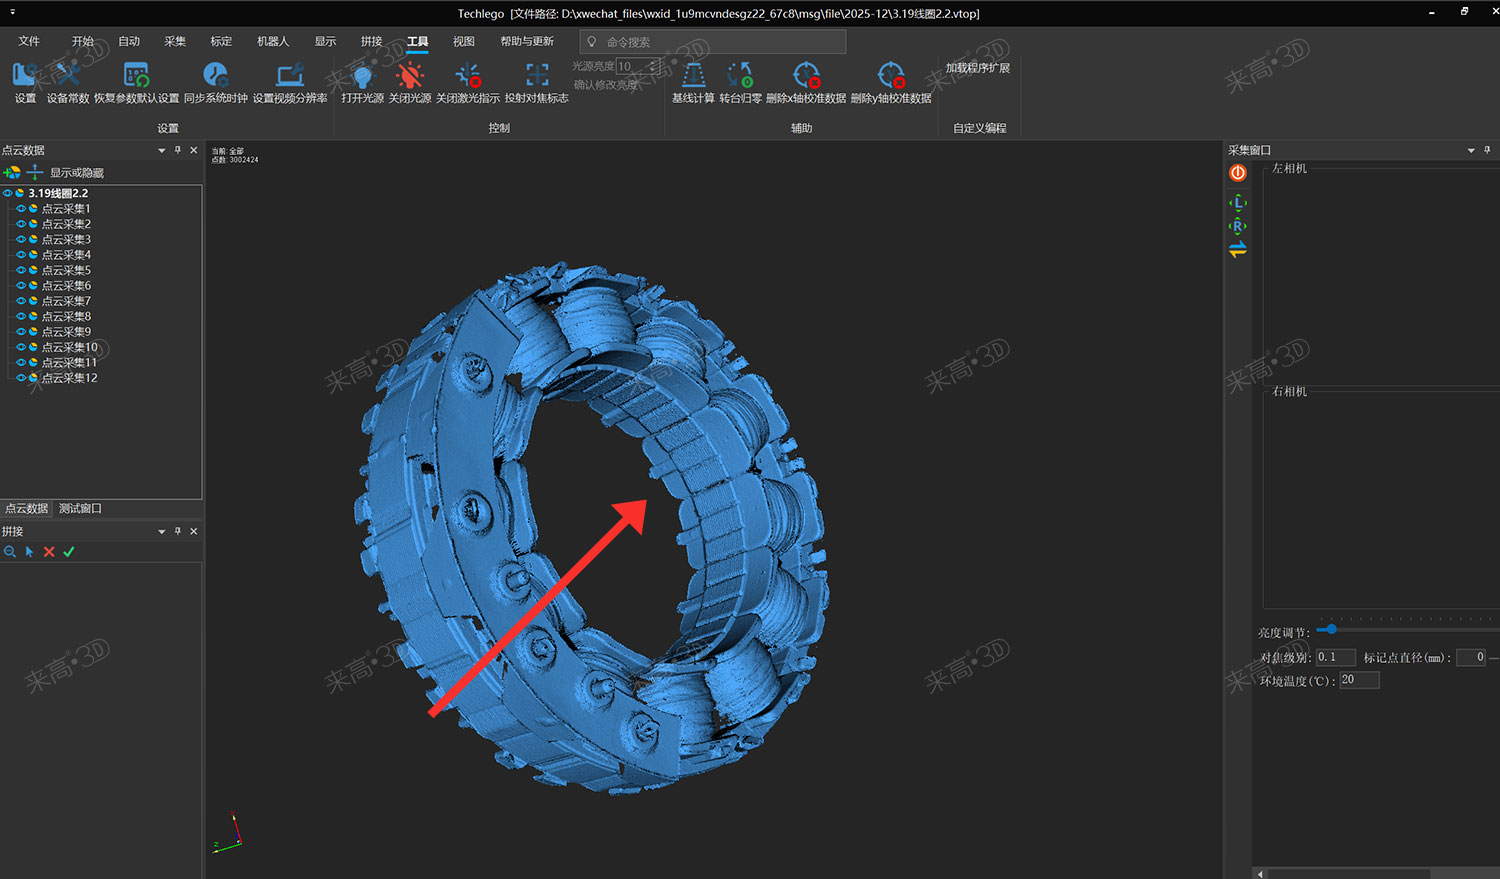
Task: Click the 打开光源 light-on icon
Action: click(362, 77)
